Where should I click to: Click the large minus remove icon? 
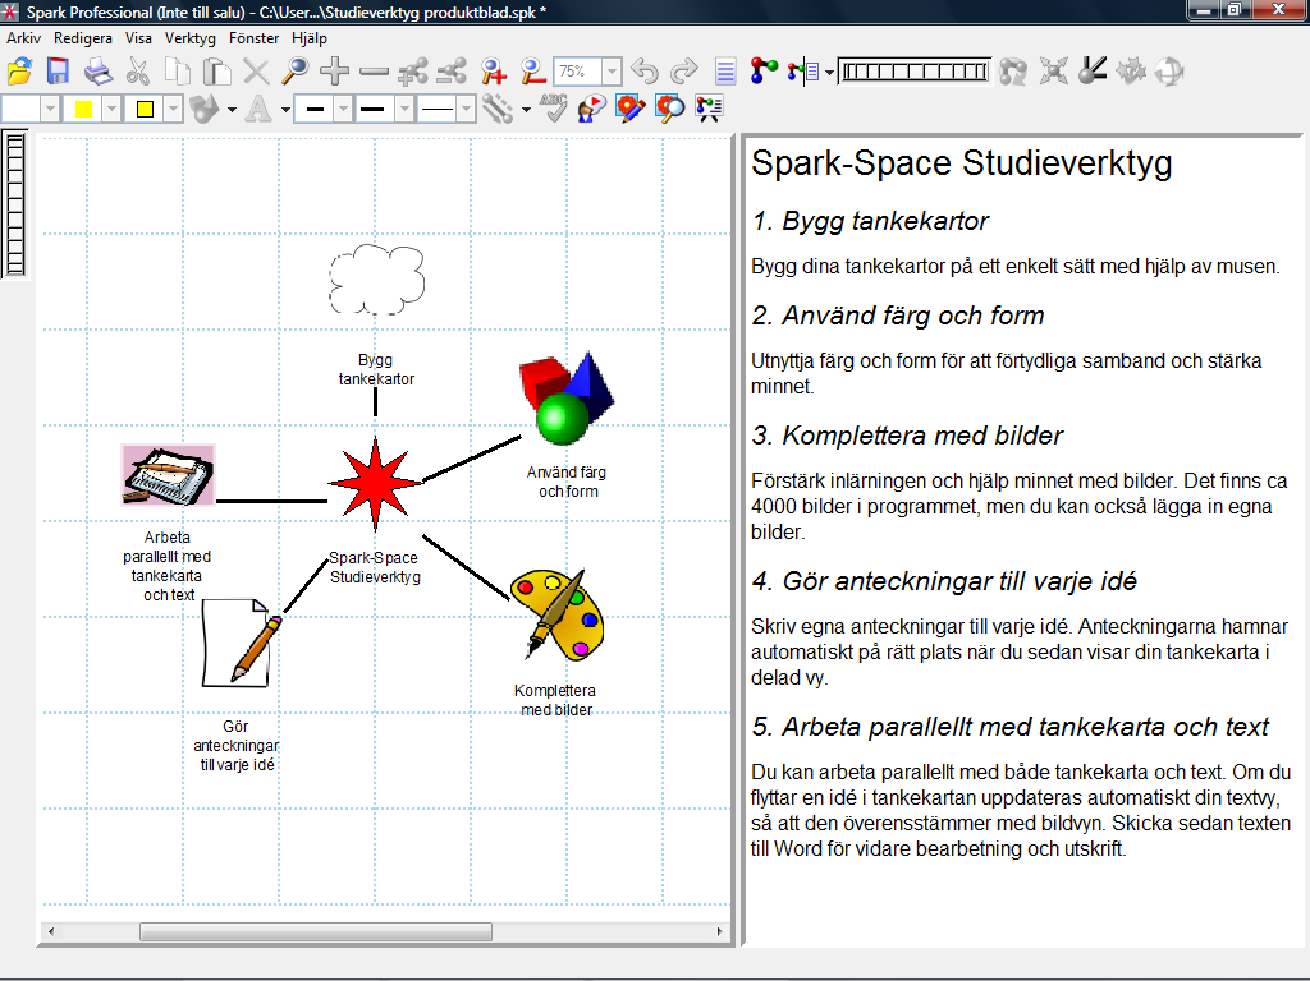coord(374,71)
